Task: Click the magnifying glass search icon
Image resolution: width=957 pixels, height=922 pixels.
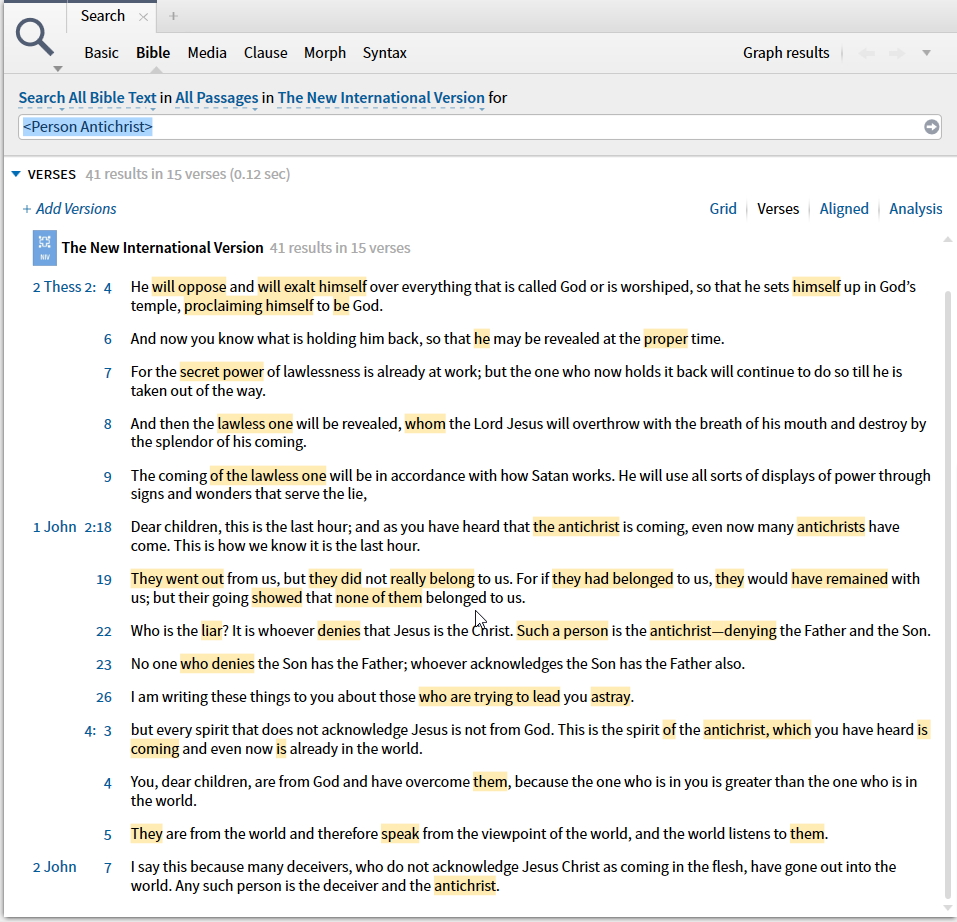Action: (35, 37)
